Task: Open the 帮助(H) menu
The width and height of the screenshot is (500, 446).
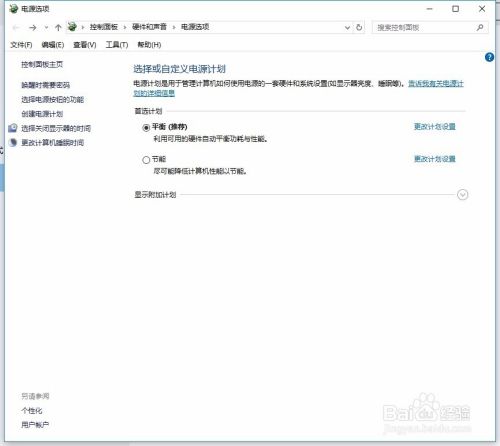Action: pos(149,45)
